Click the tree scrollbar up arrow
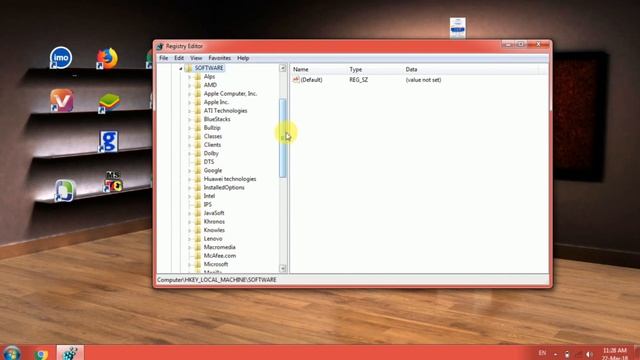 click(x=282, y=68)
